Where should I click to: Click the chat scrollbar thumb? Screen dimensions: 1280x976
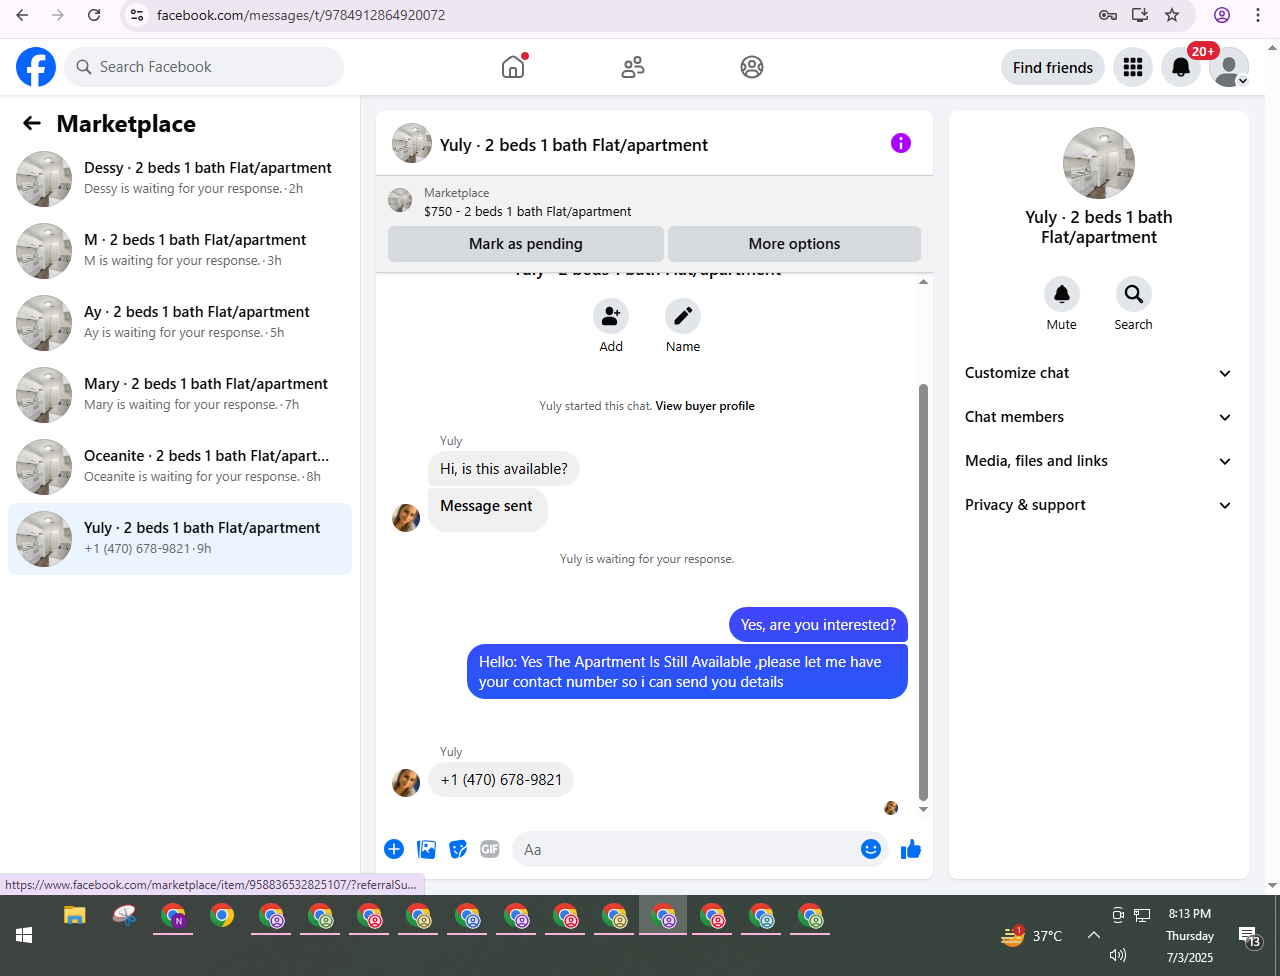click(x=923, y=592)
